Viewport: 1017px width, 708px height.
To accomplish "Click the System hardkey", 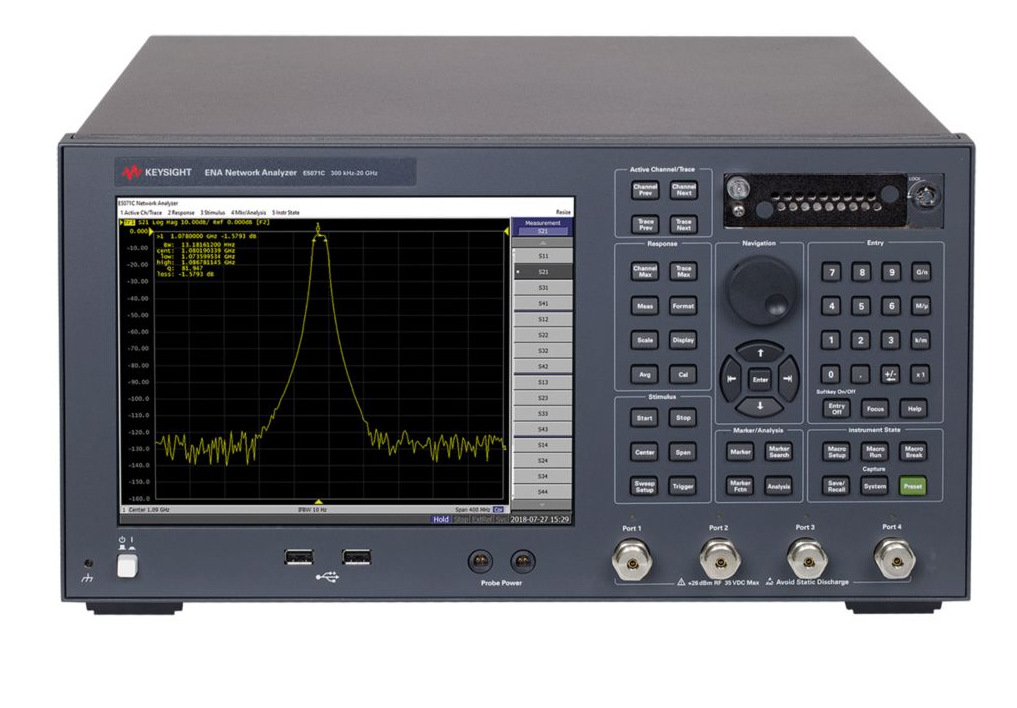I will click(874, 486).
